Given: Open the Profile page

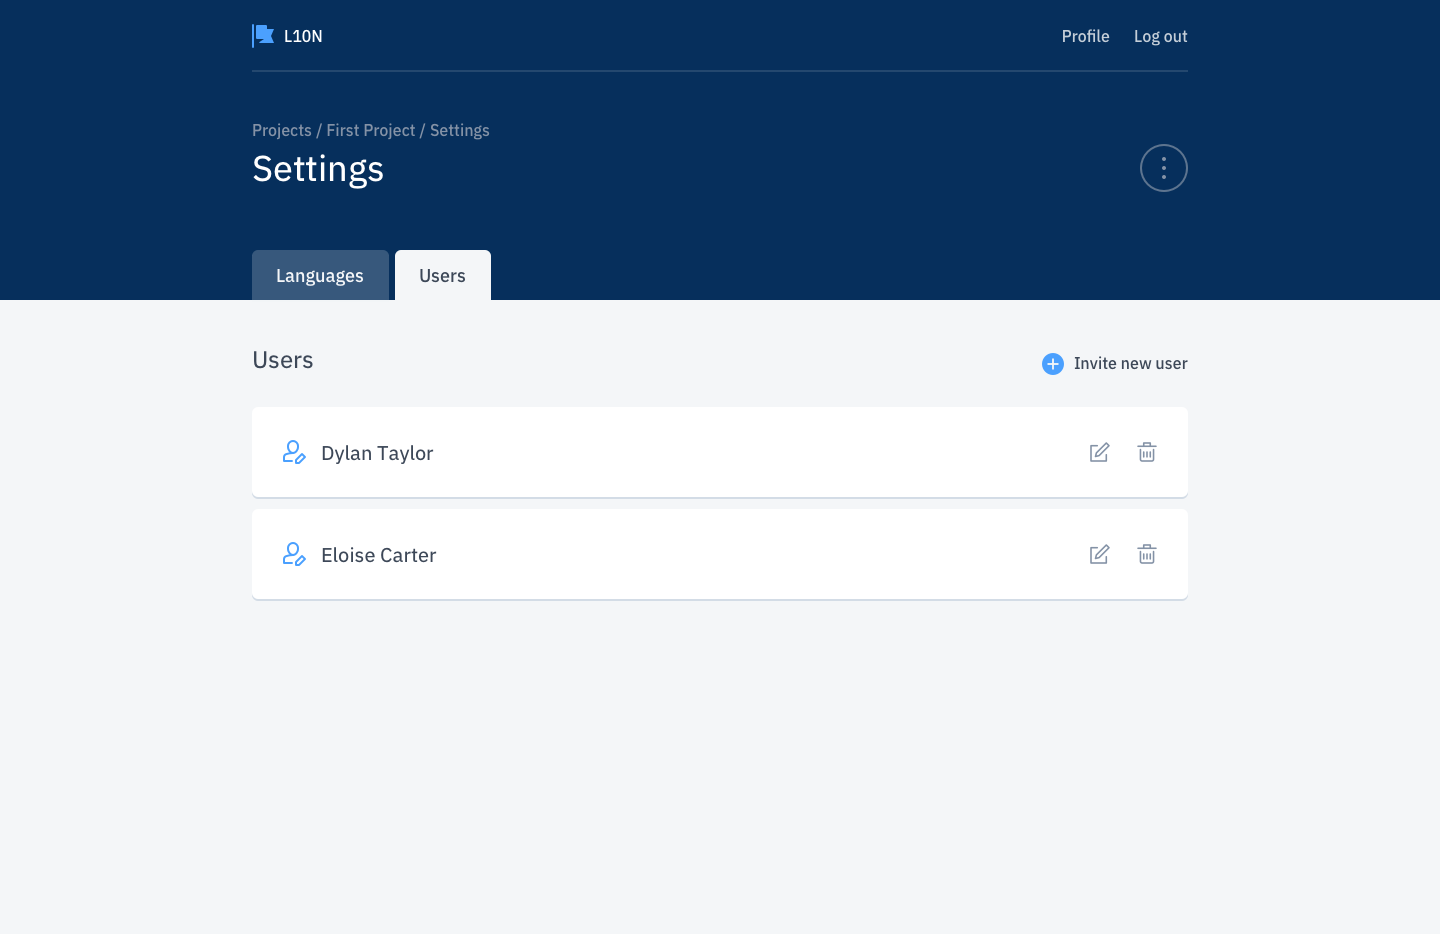Looking at the screenshot, I should click(1085, 36).
